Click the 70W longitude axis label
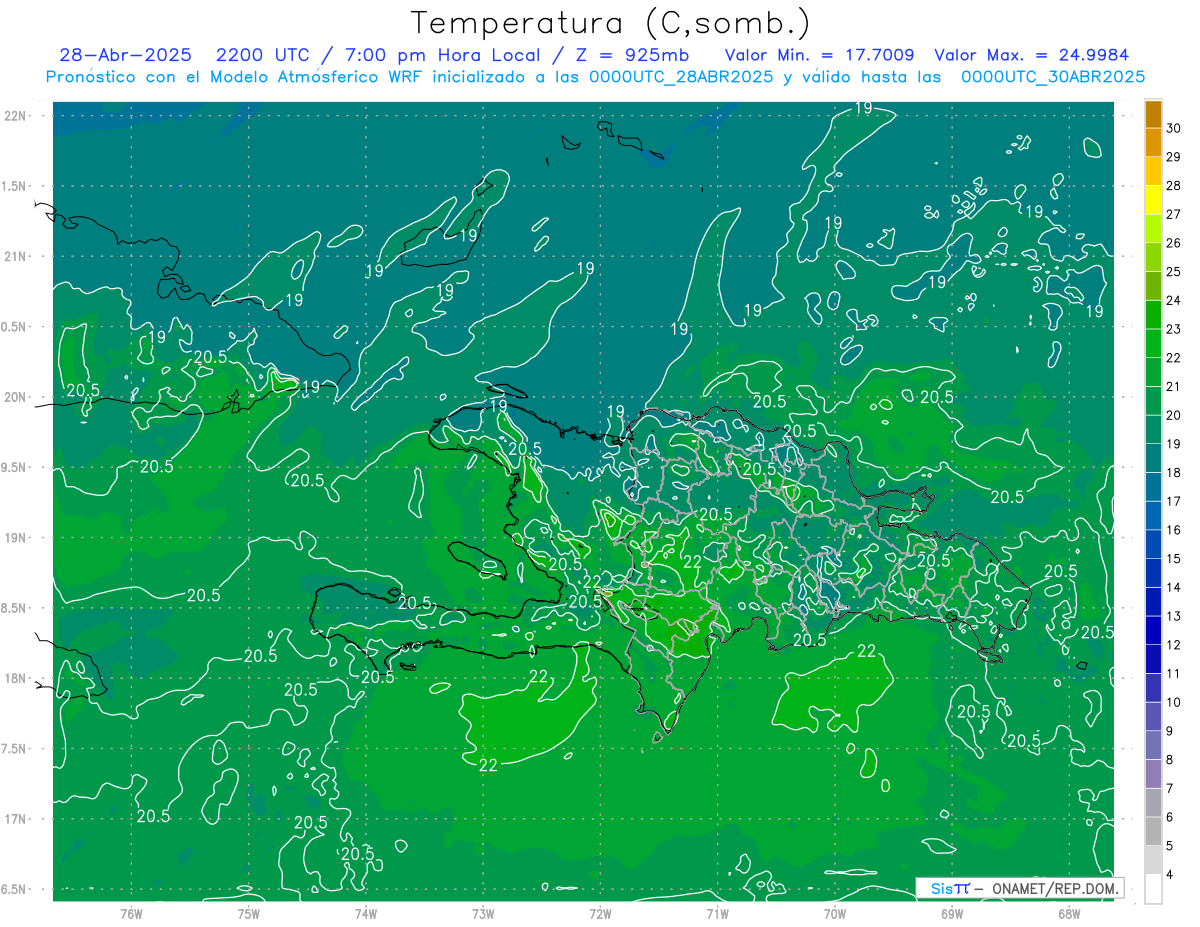 835,914
